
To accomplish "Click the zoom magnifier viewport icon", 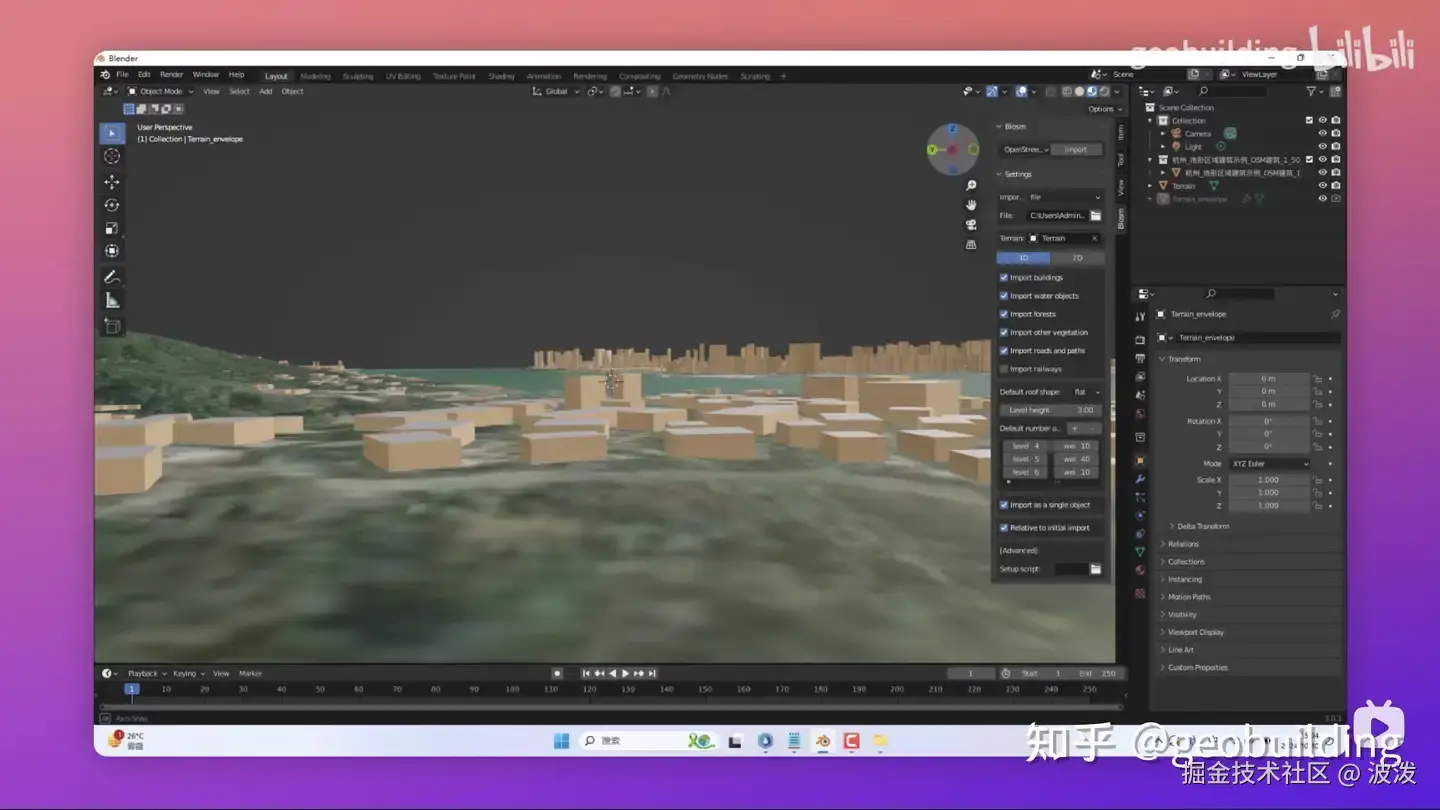I will [970, 186].
